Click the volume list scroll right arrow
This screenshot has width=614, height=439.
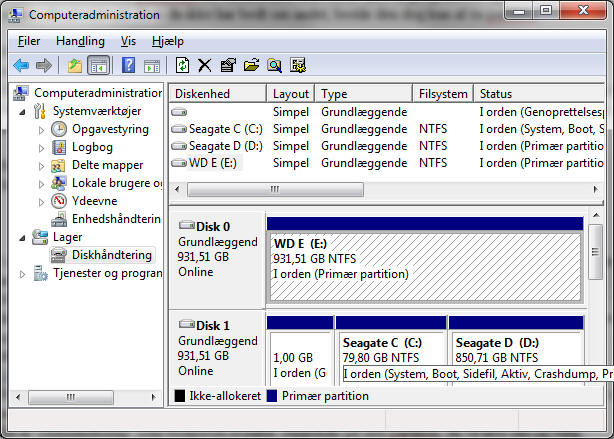[x=596, y=190]
